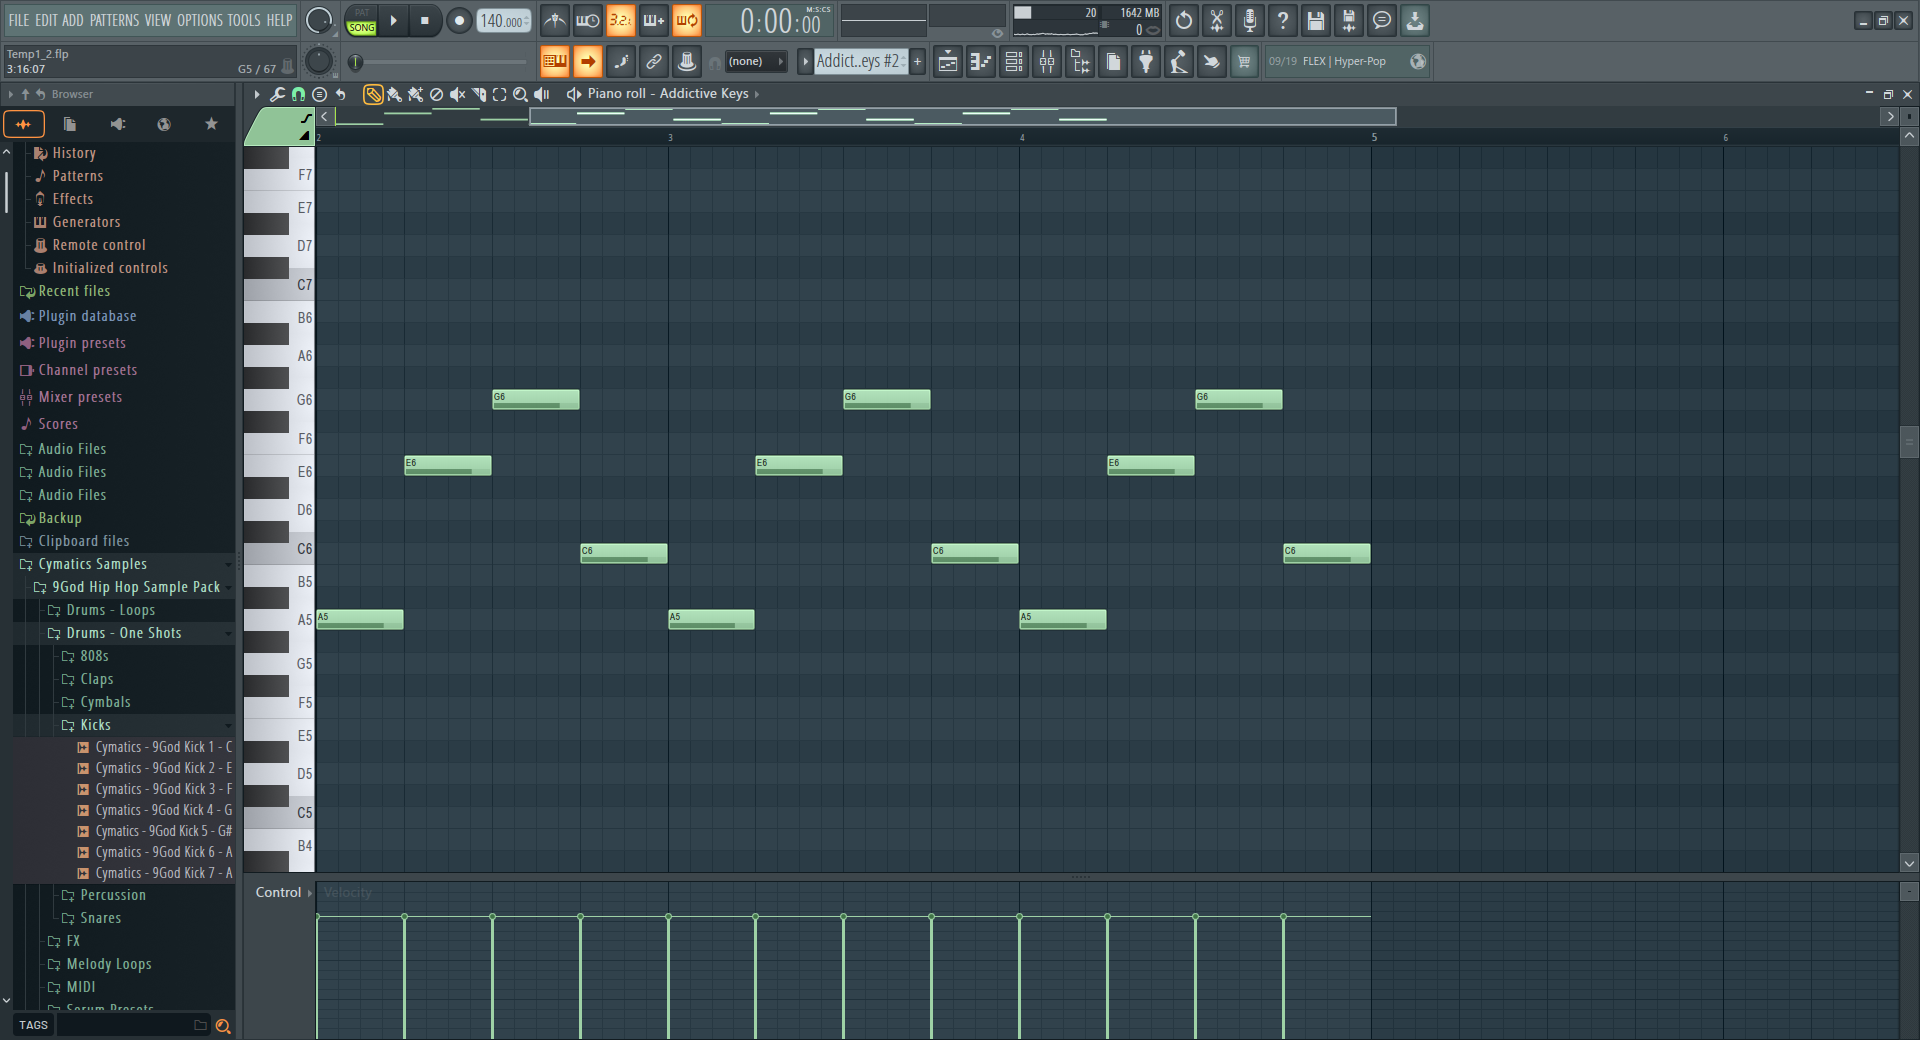Open the (none) pattern selector dropdown
Image resolution: width=1920 pixels, height=1040 pixels.
click(x=755, y=62)
